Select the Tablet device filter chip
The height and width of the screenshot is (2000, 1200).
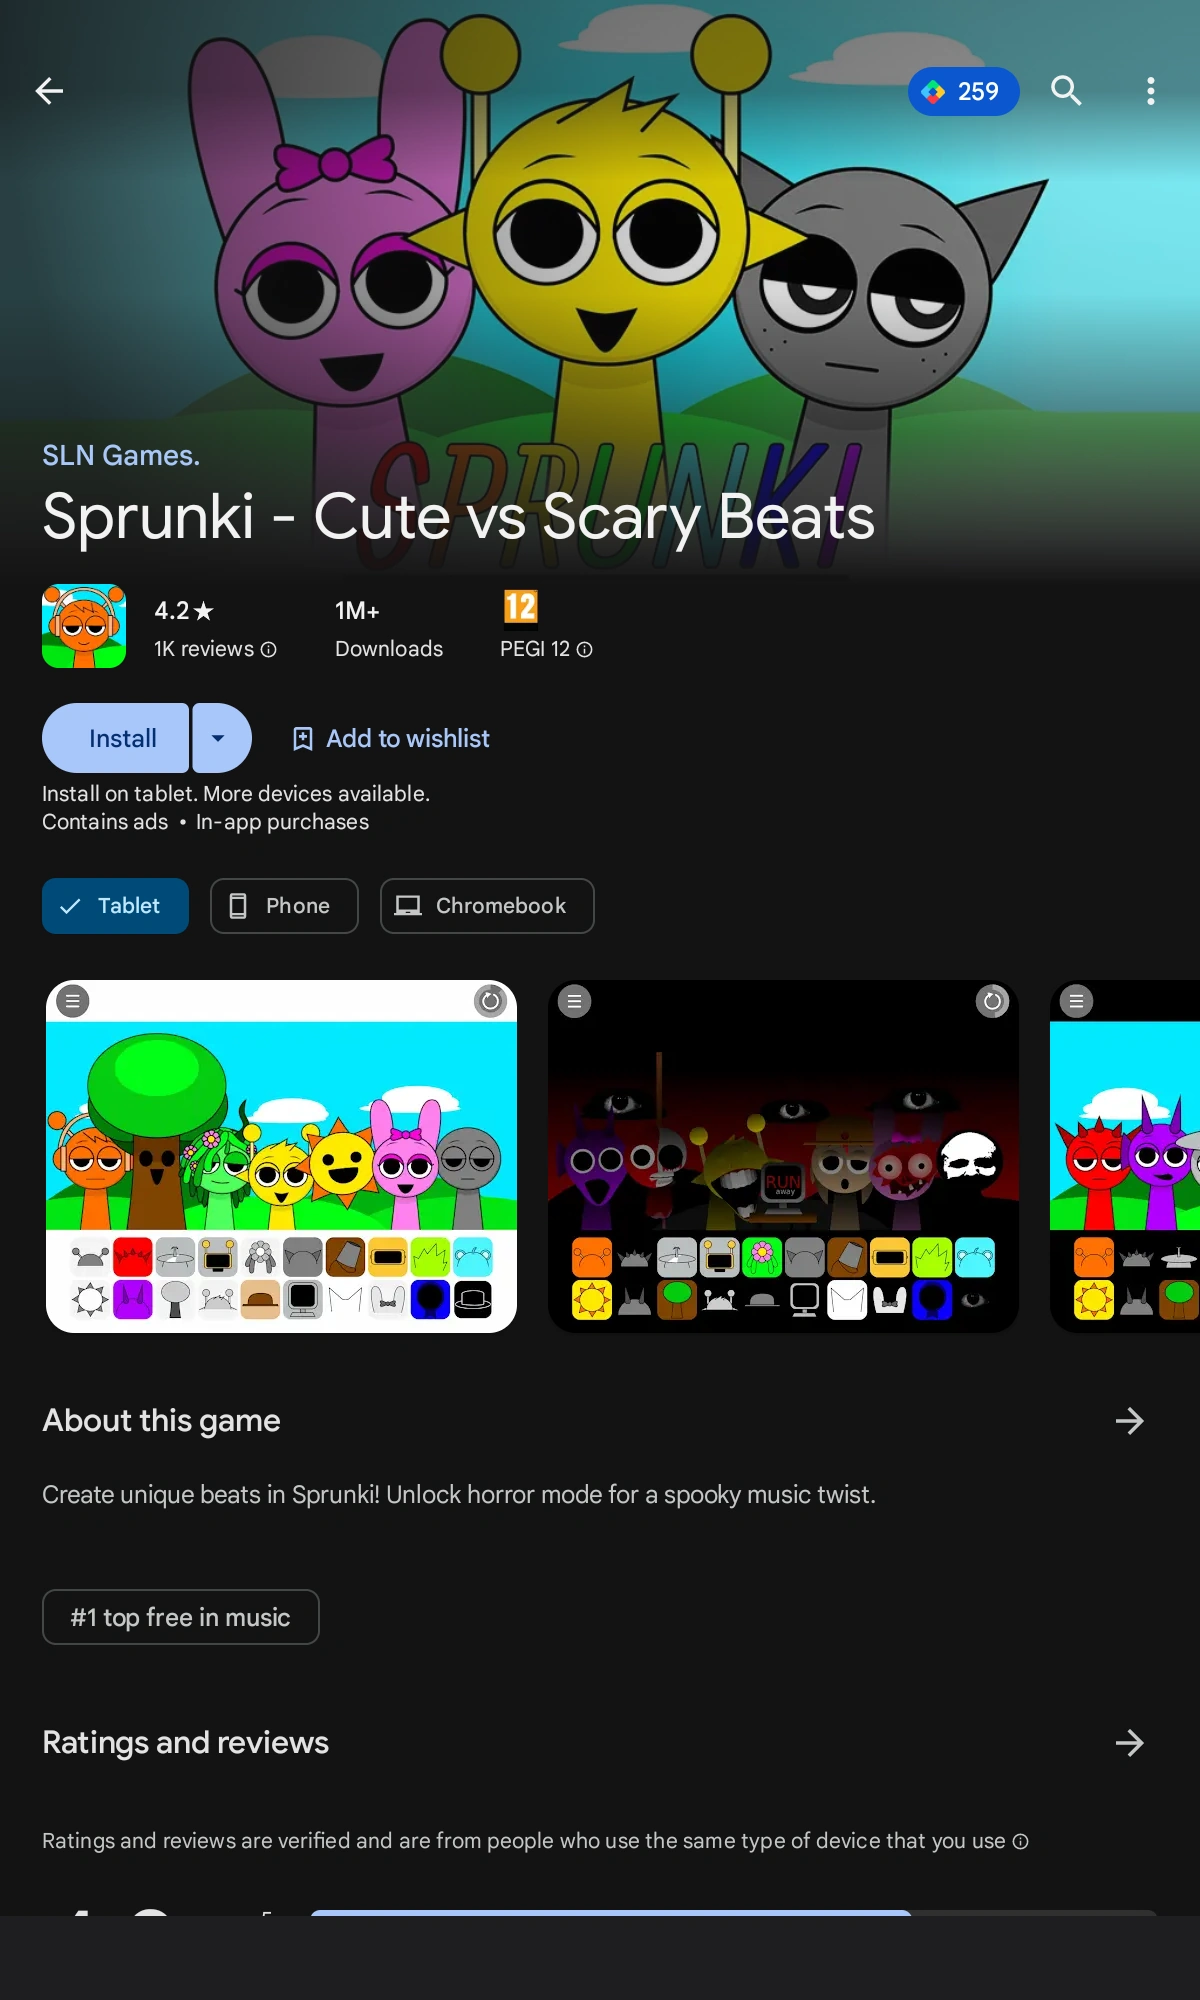point(115,906)
